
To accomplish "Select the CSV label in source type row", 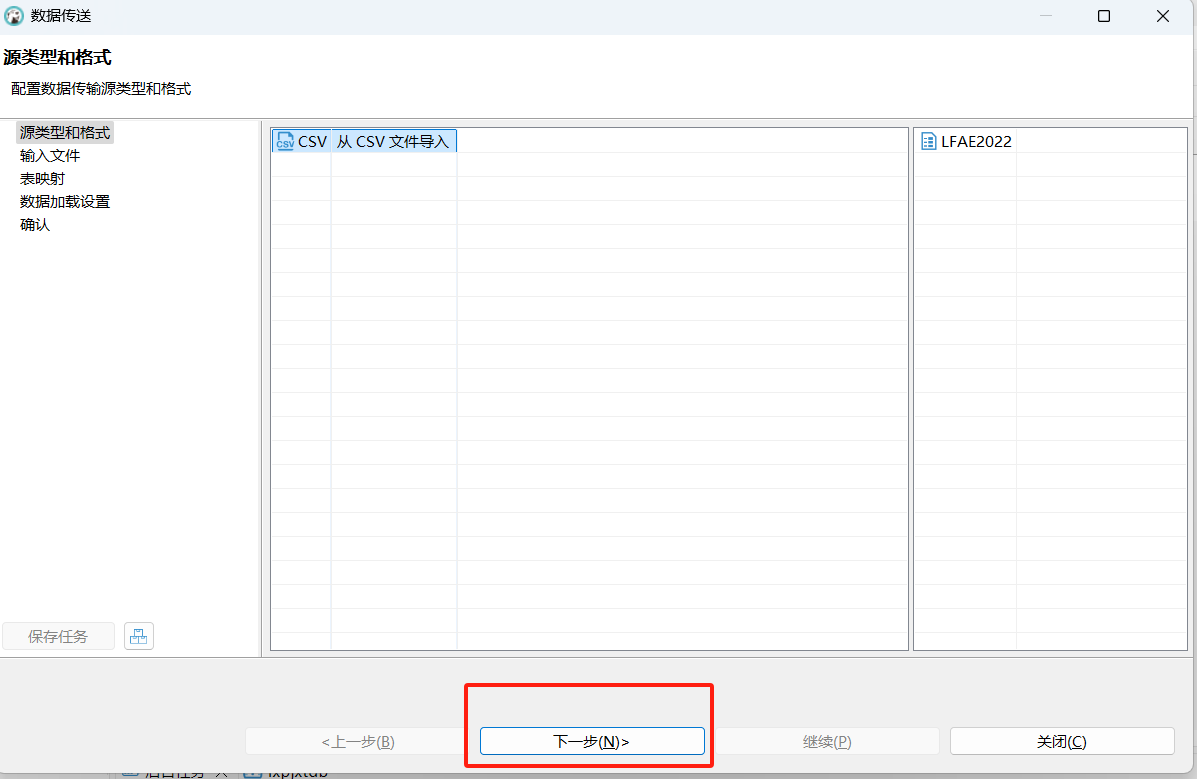I will point(312,141).
